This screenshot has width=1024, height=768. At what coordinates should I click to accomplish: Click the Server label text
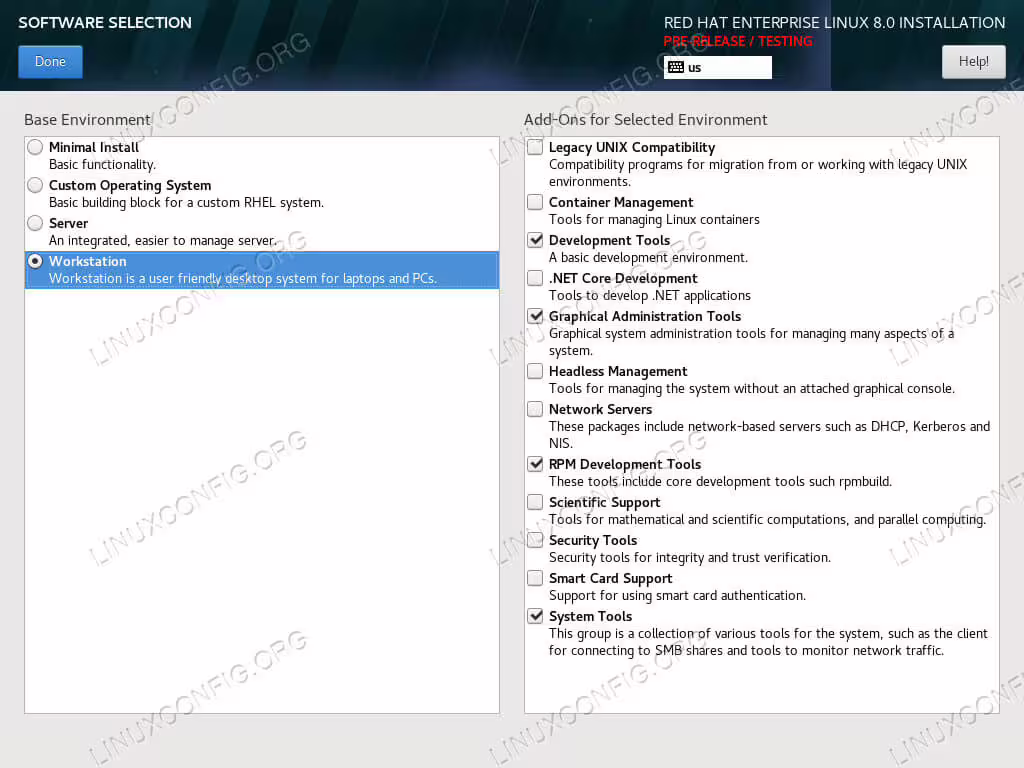69,223
